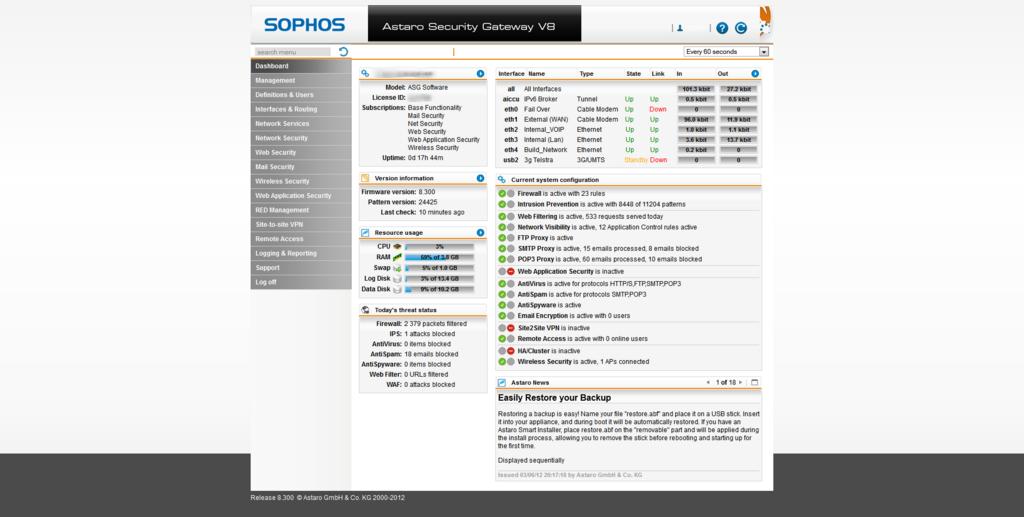Screen dimensions: 1024x517
Task: Click the eth1 External (WAN) interface row
Action: coord(629,119)
